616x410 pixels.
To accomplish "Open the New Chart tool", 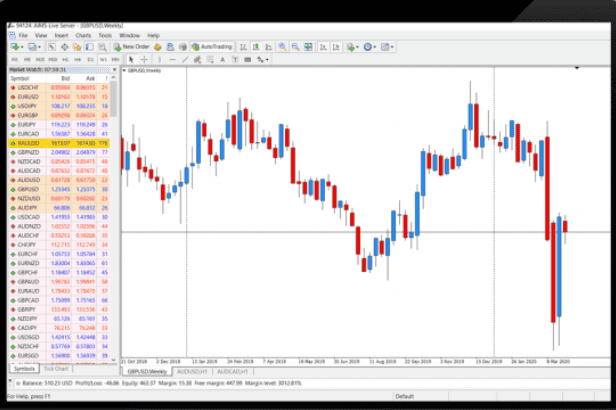I will coord(15,47).
